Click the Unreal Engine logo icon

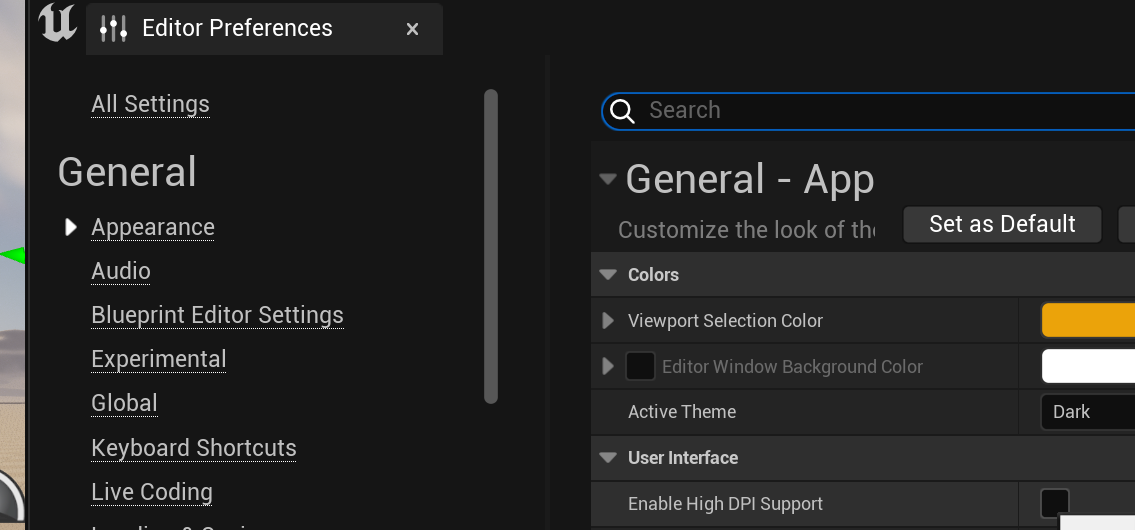pyautogui.click(x=58, y=25)
